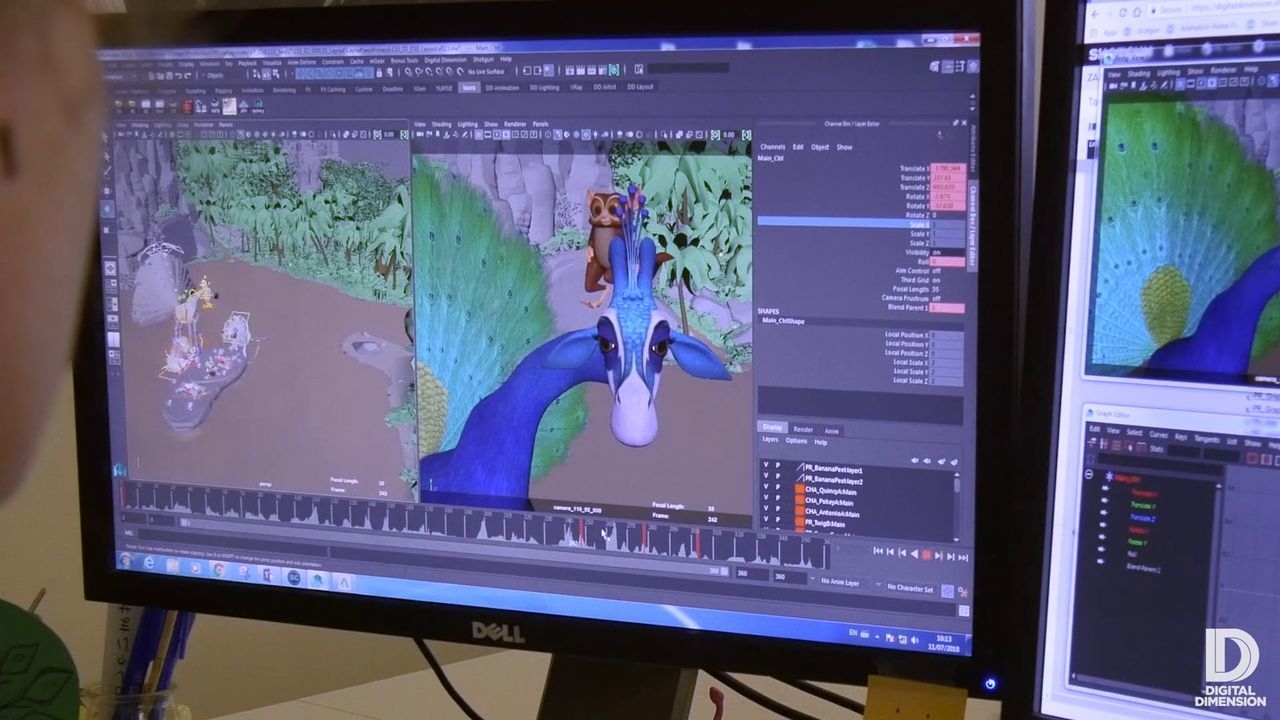Click the Roll channel value field
This screenshot has height=720, width=1280.
pos(948,262)
